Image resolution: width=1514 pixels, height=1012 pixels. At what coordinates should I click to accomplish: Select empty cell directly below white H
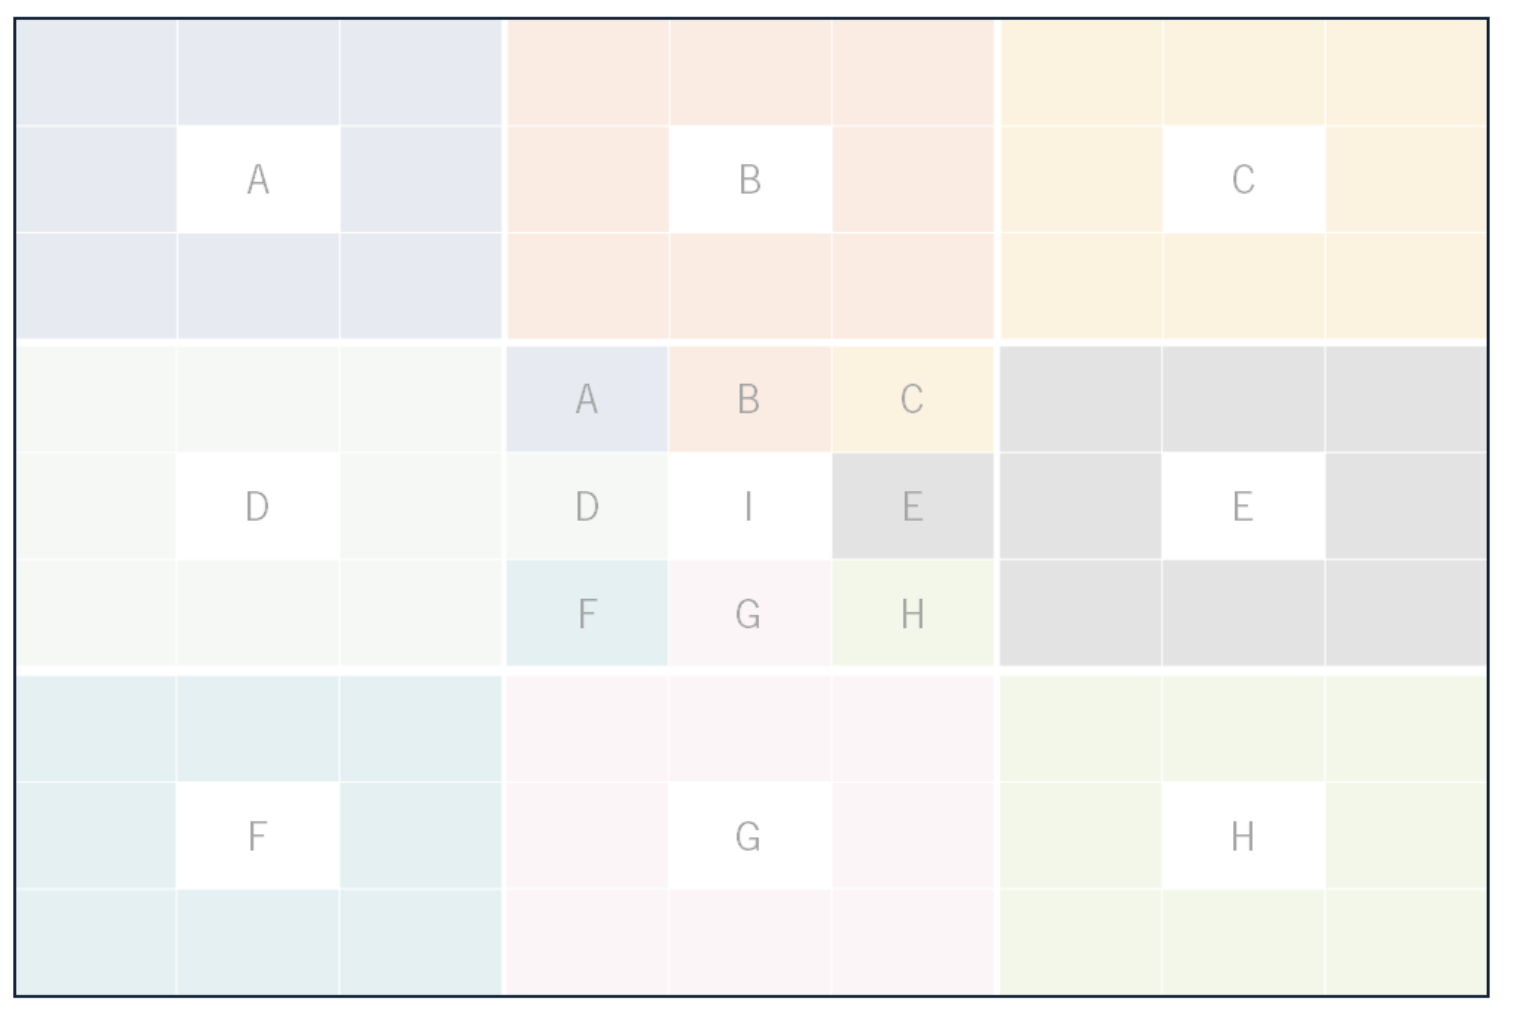click(x=1243, y=942)
